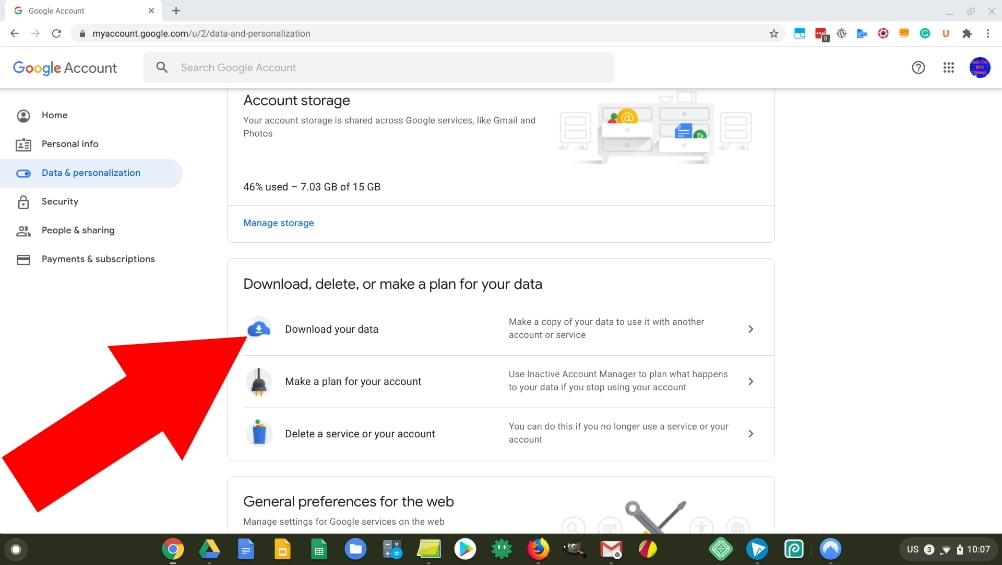Open Personal info in the sidebar

pyautogui.click(x=91, y=144)
